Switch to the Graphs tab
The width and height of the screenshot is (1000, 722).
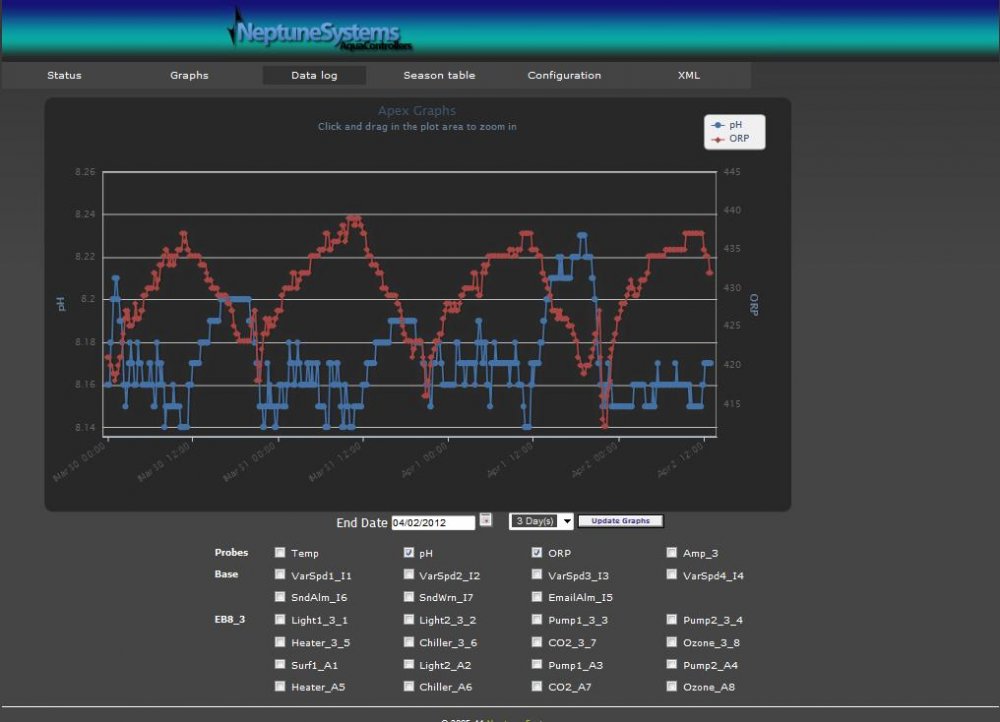point(189,75)
